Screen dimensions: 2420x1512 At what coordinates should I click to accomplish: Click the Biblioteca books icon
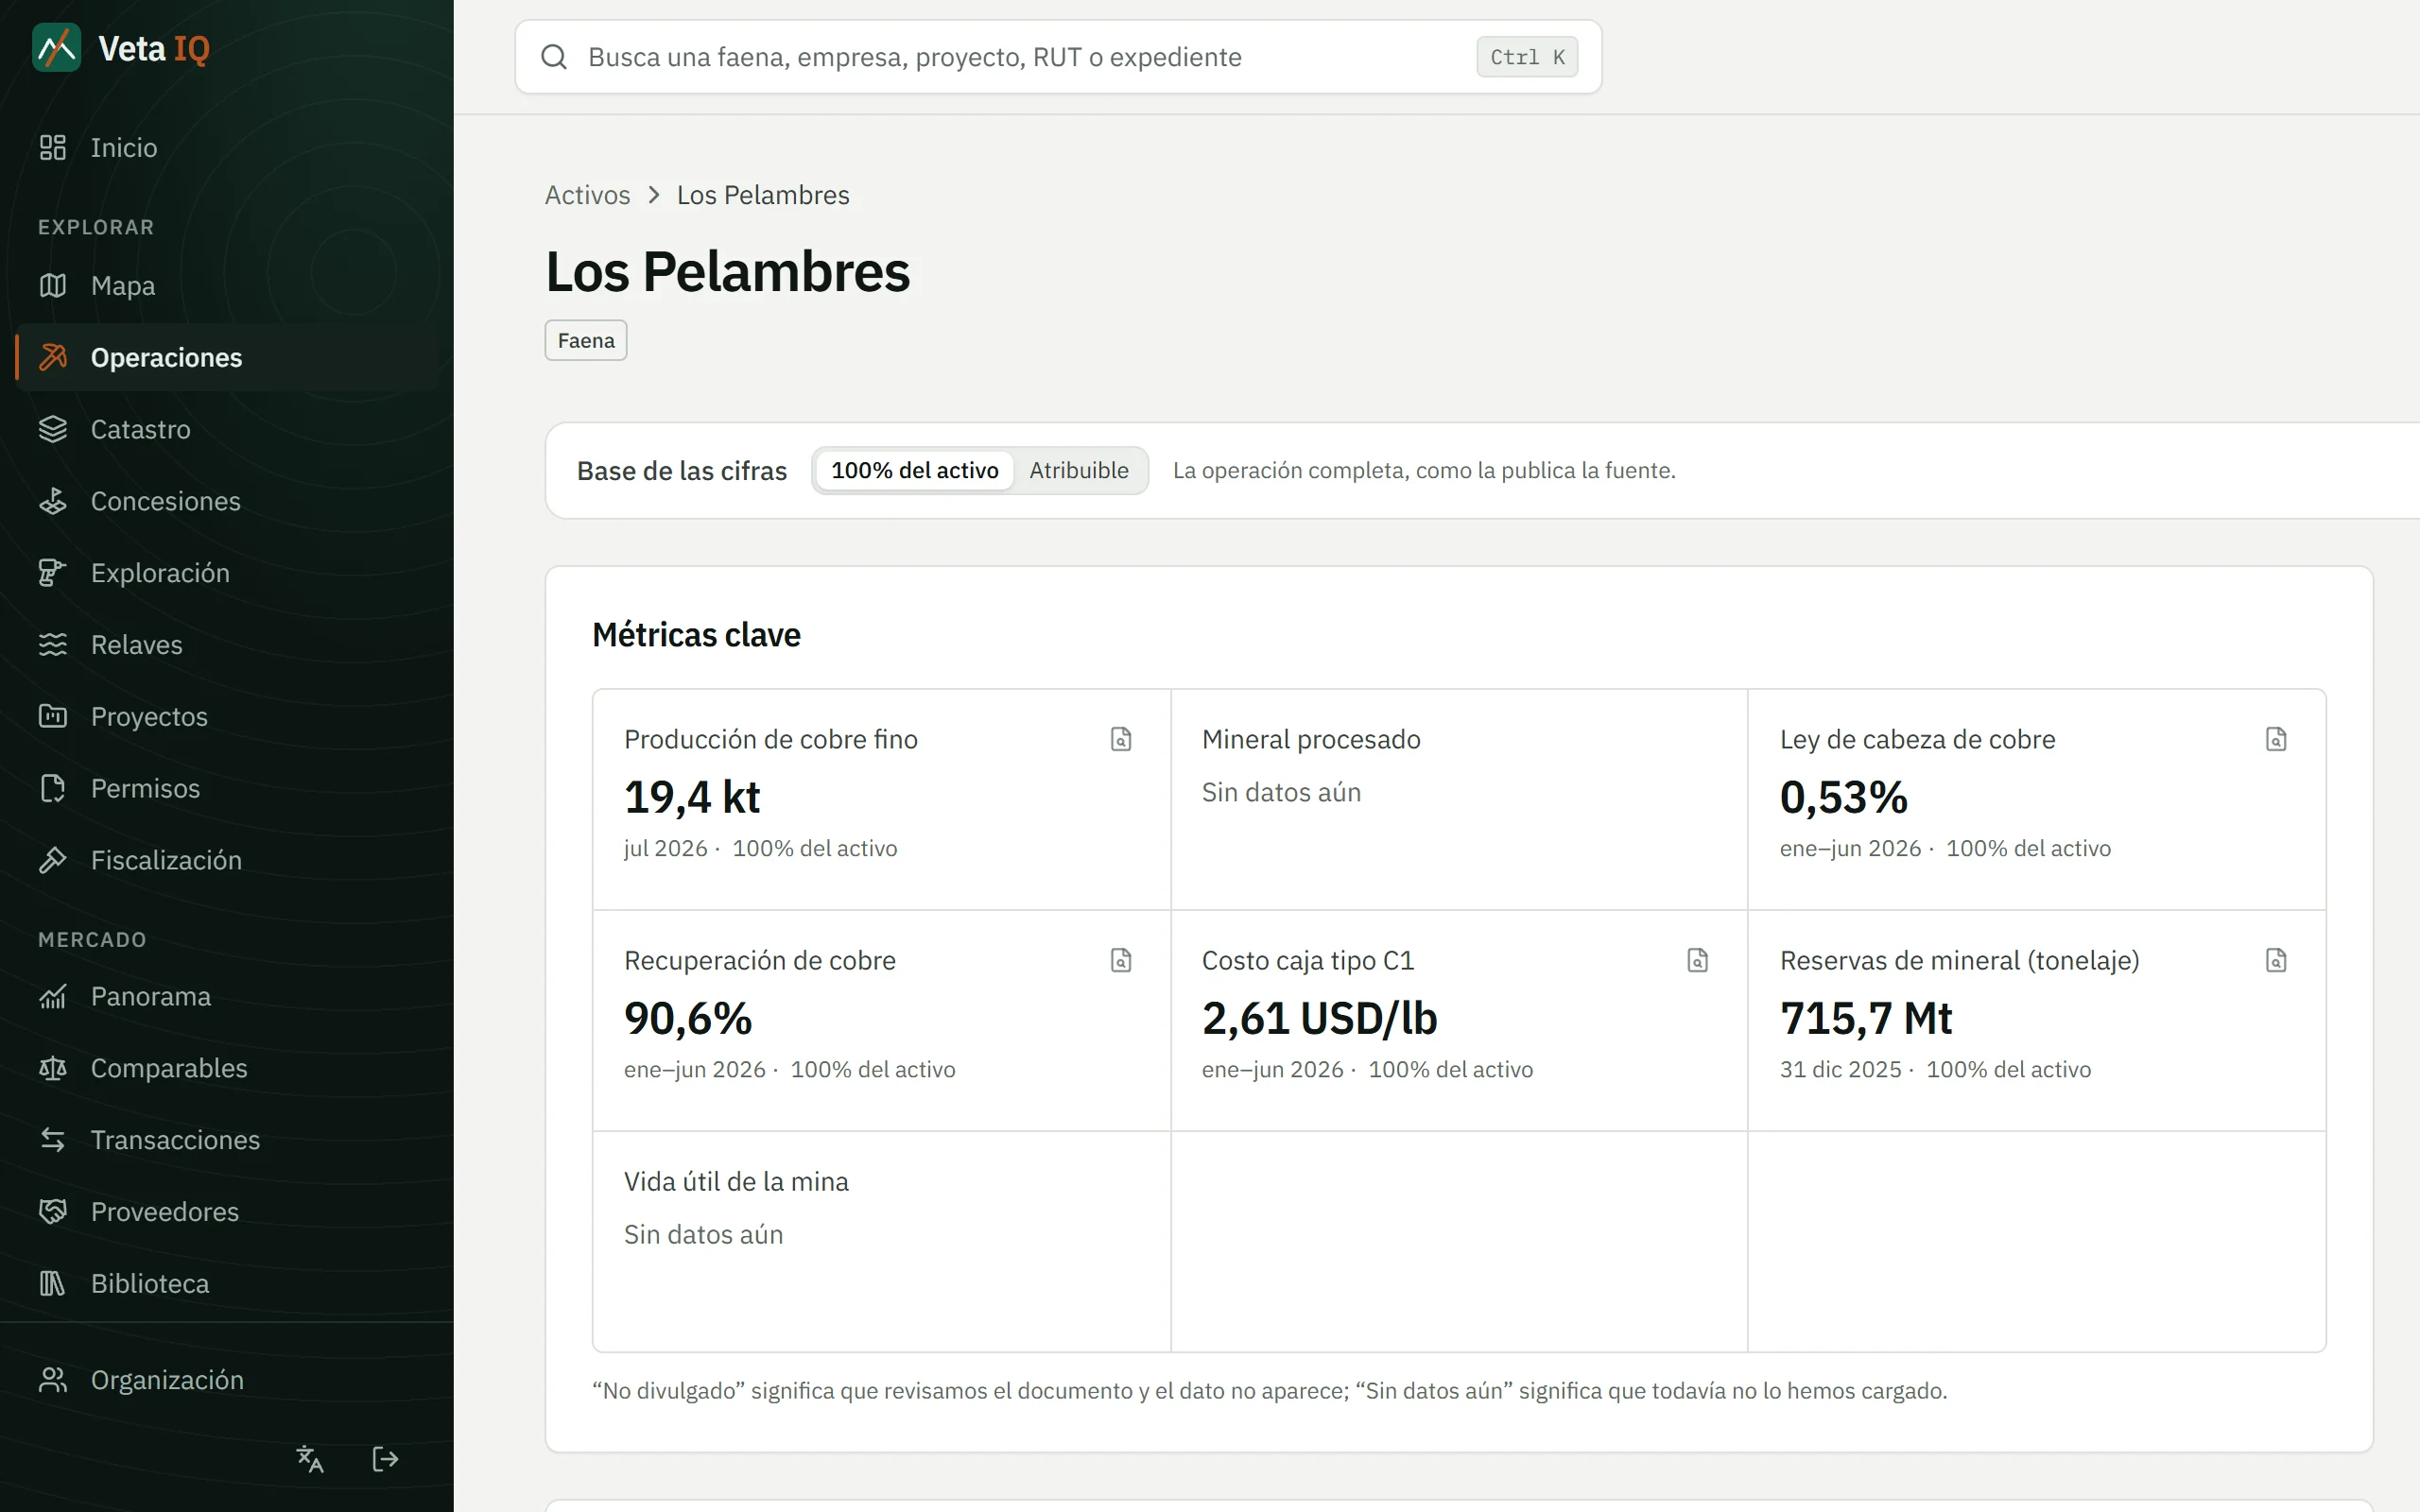click(53, 1283)
